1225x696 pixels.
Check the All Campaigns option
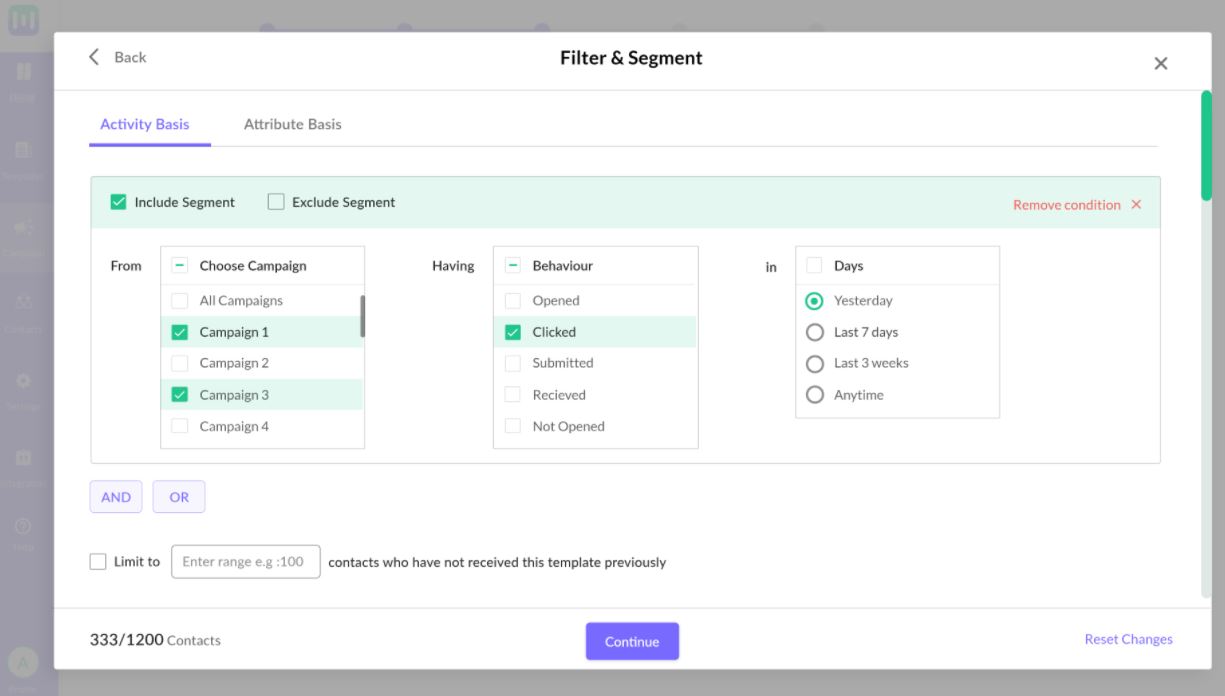[x=180, y=300]
